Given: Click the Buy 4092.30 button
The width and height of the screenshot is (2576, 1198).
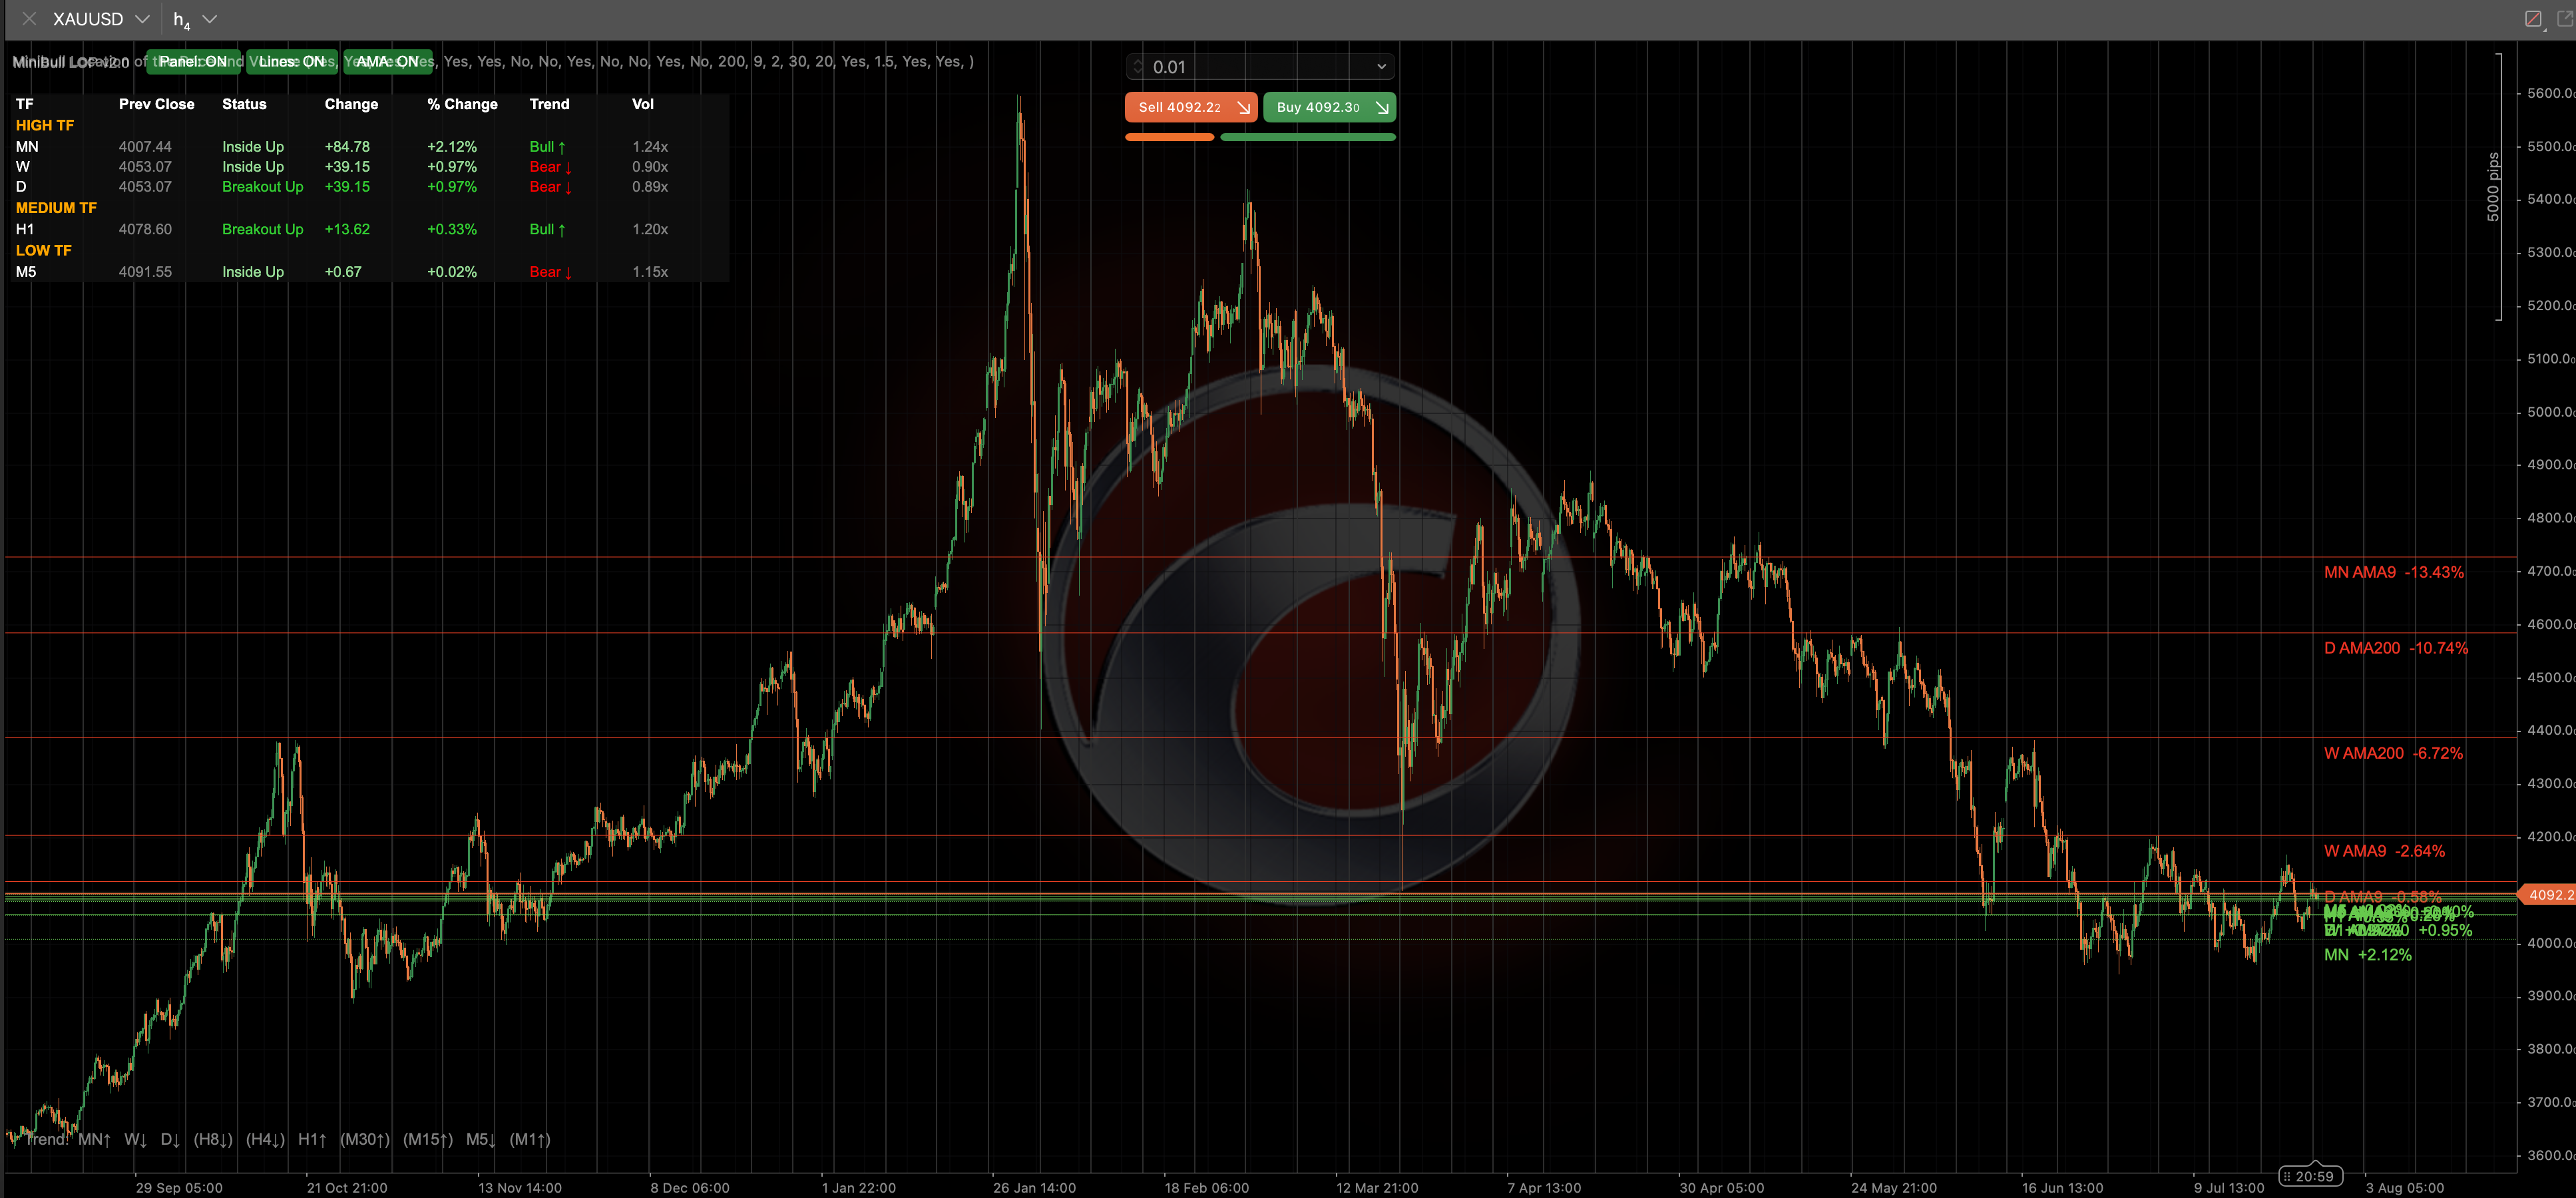Looking at the screenshot, I should [1329, 107].
